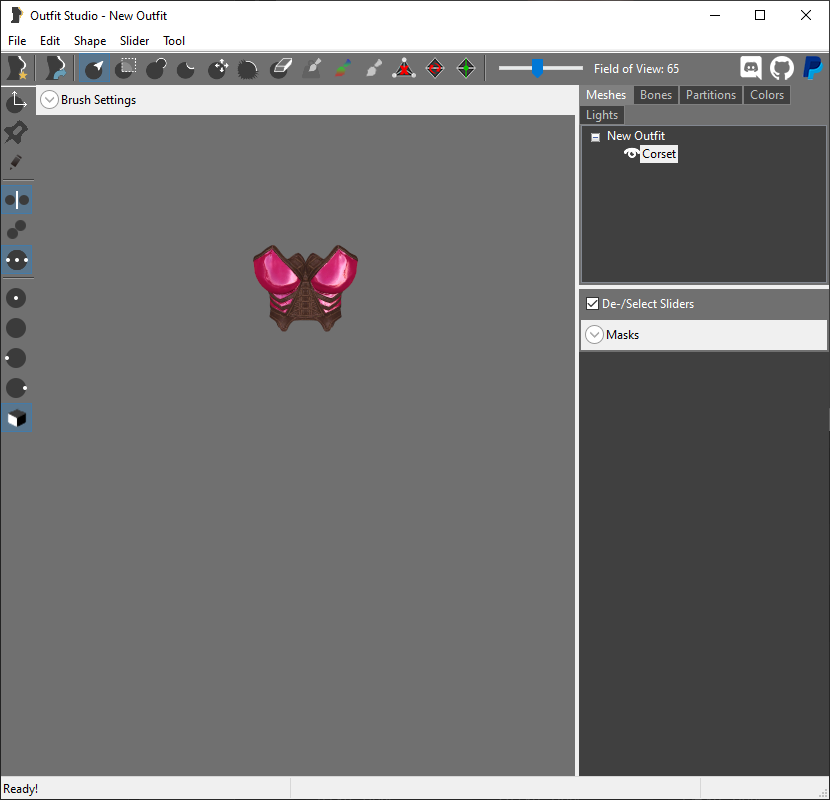This screenshot has height=800, width=830.
Task: Open the GitHub link icon
Action: (x=782, y=68)
